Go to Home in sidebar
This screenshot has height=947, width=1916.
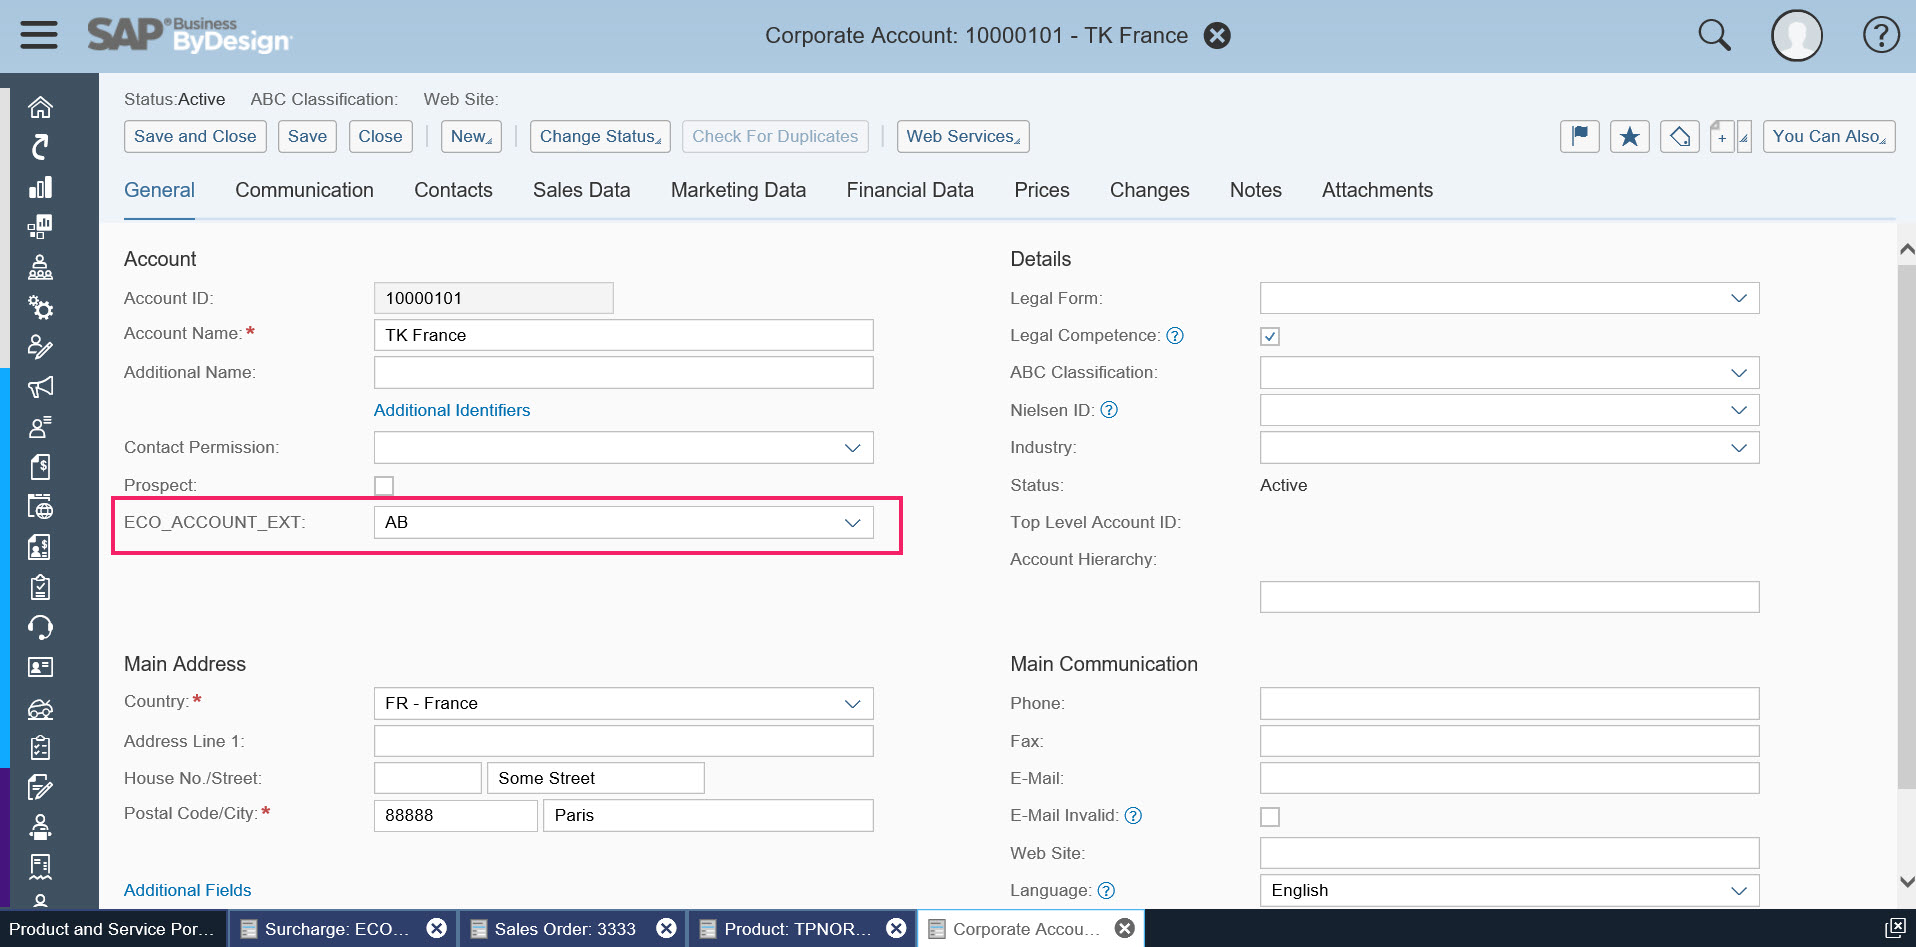click(40, 107)
